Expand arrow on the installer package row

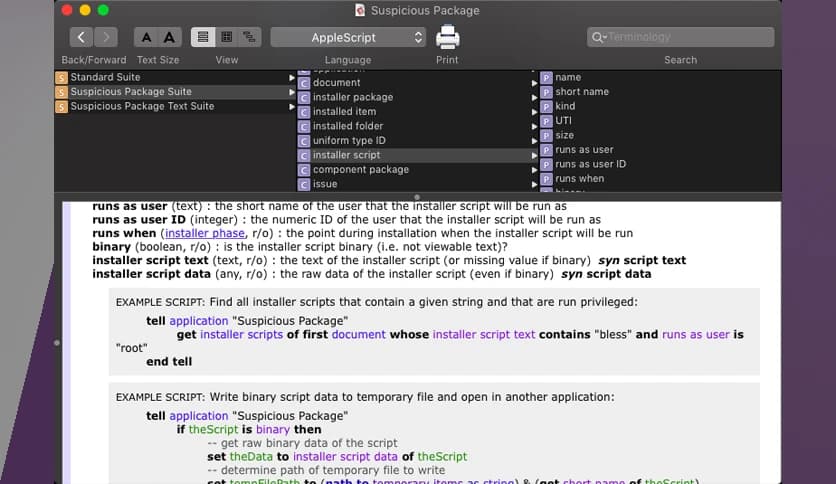coord(534,98)
